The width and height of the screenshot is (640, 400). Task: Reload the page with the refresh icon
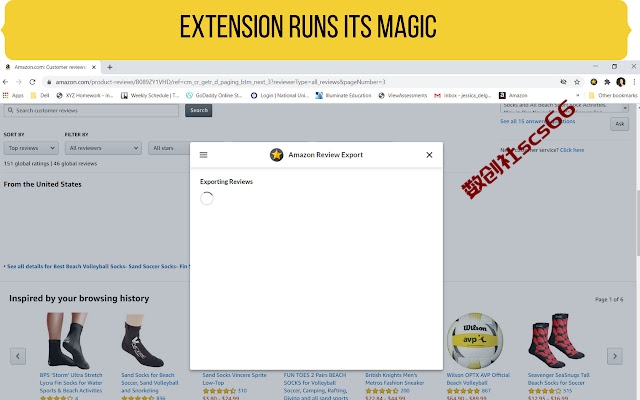point(32,82)
